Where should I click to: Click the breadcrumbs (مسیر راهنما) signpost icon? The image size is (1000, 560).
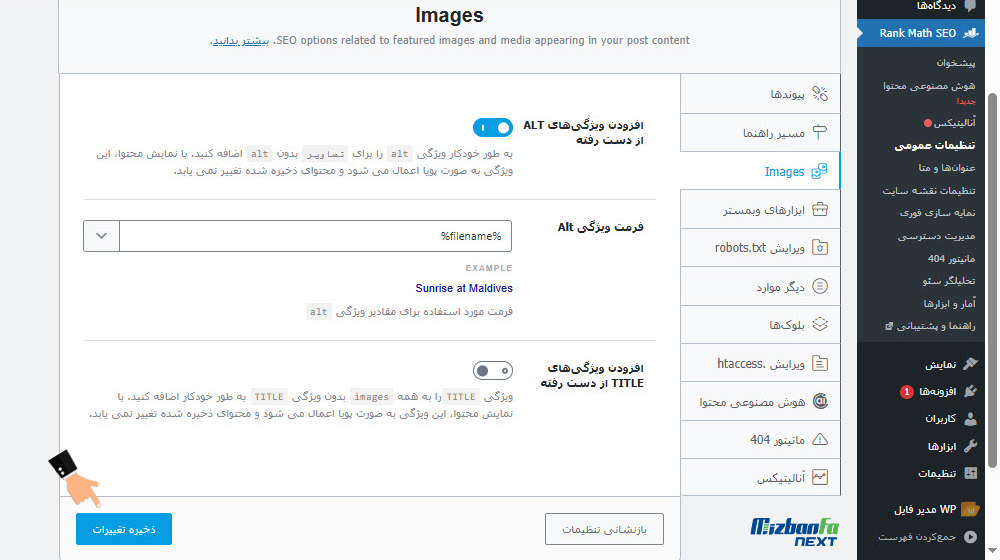point(820,133)
